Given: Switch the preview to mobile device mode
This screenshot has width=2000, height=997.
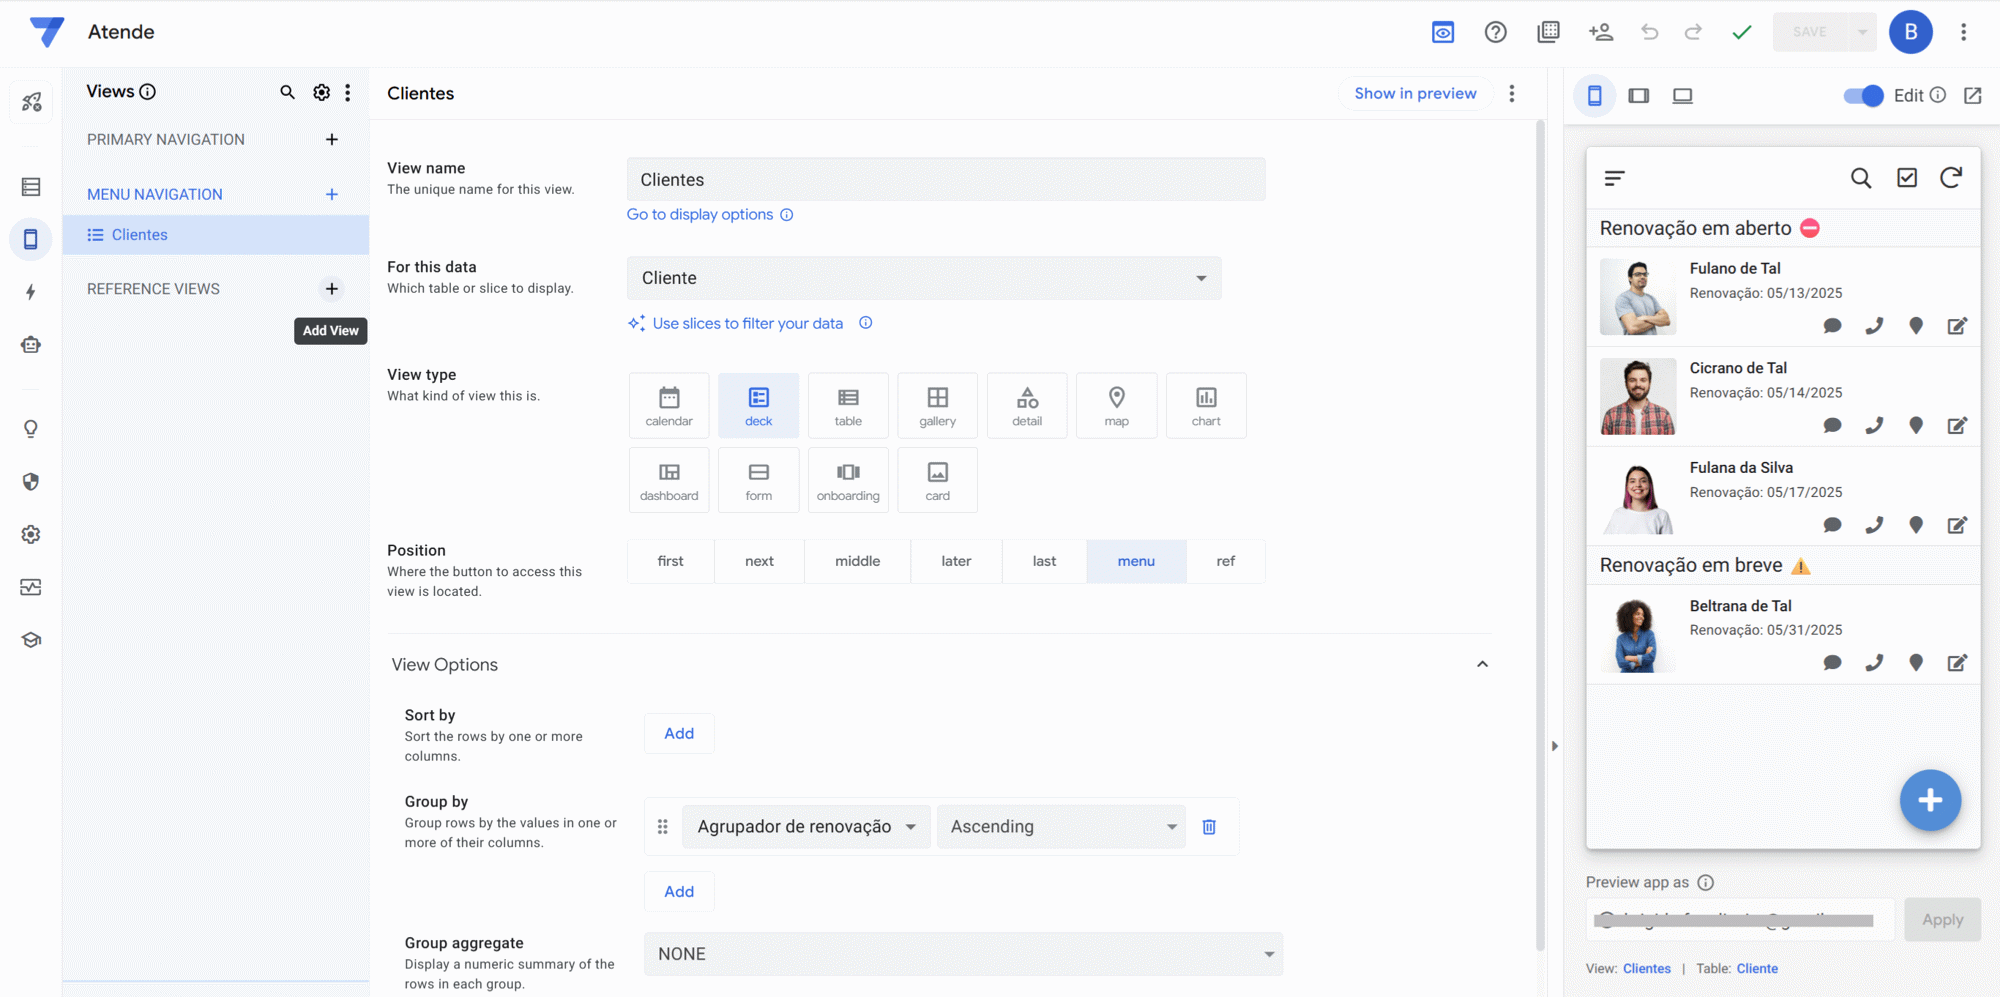Looking at the screenshot, I should [x=1594, y=96].
